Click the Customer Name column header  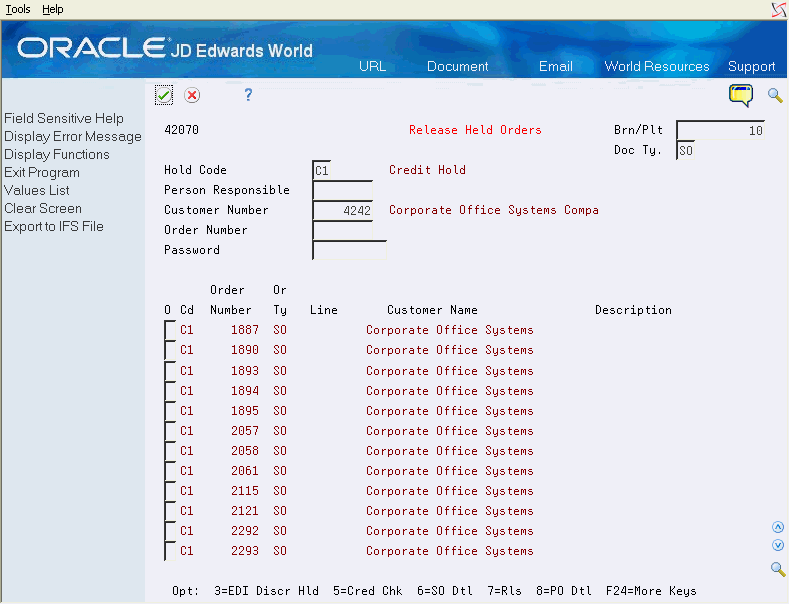[x=432, y=310]
